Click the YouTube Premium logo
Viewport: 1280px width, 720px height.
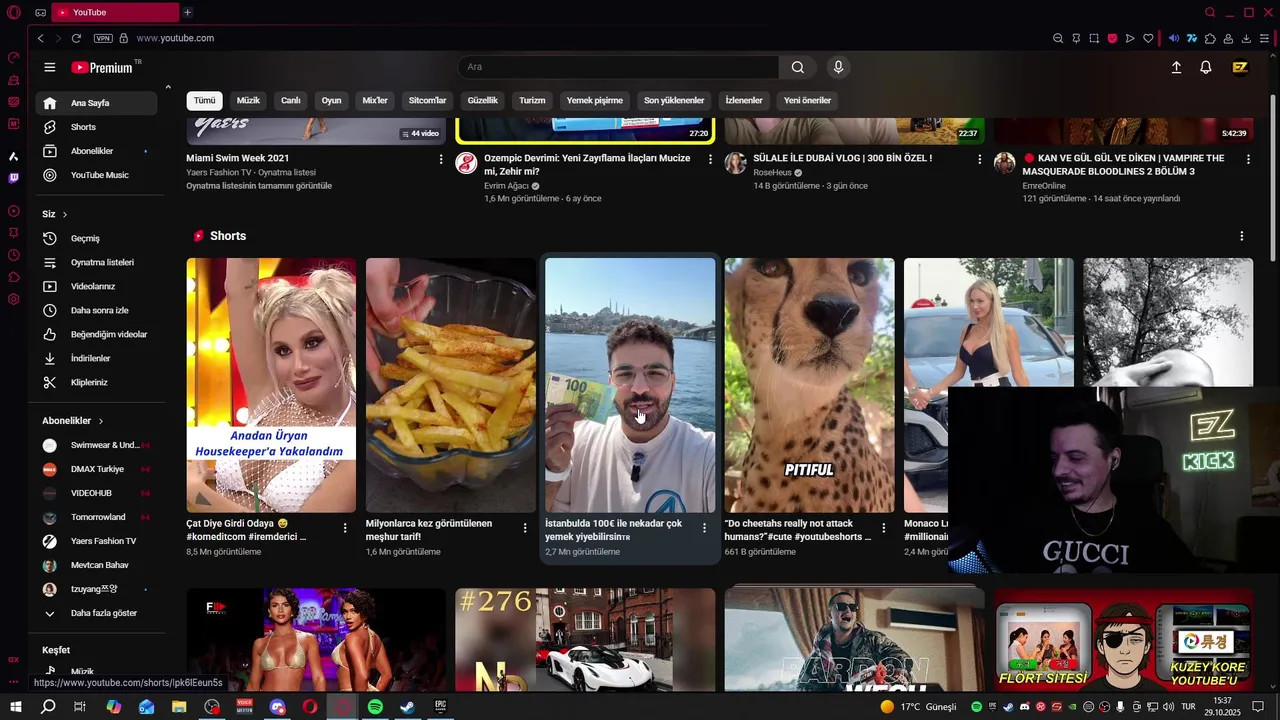103,67
